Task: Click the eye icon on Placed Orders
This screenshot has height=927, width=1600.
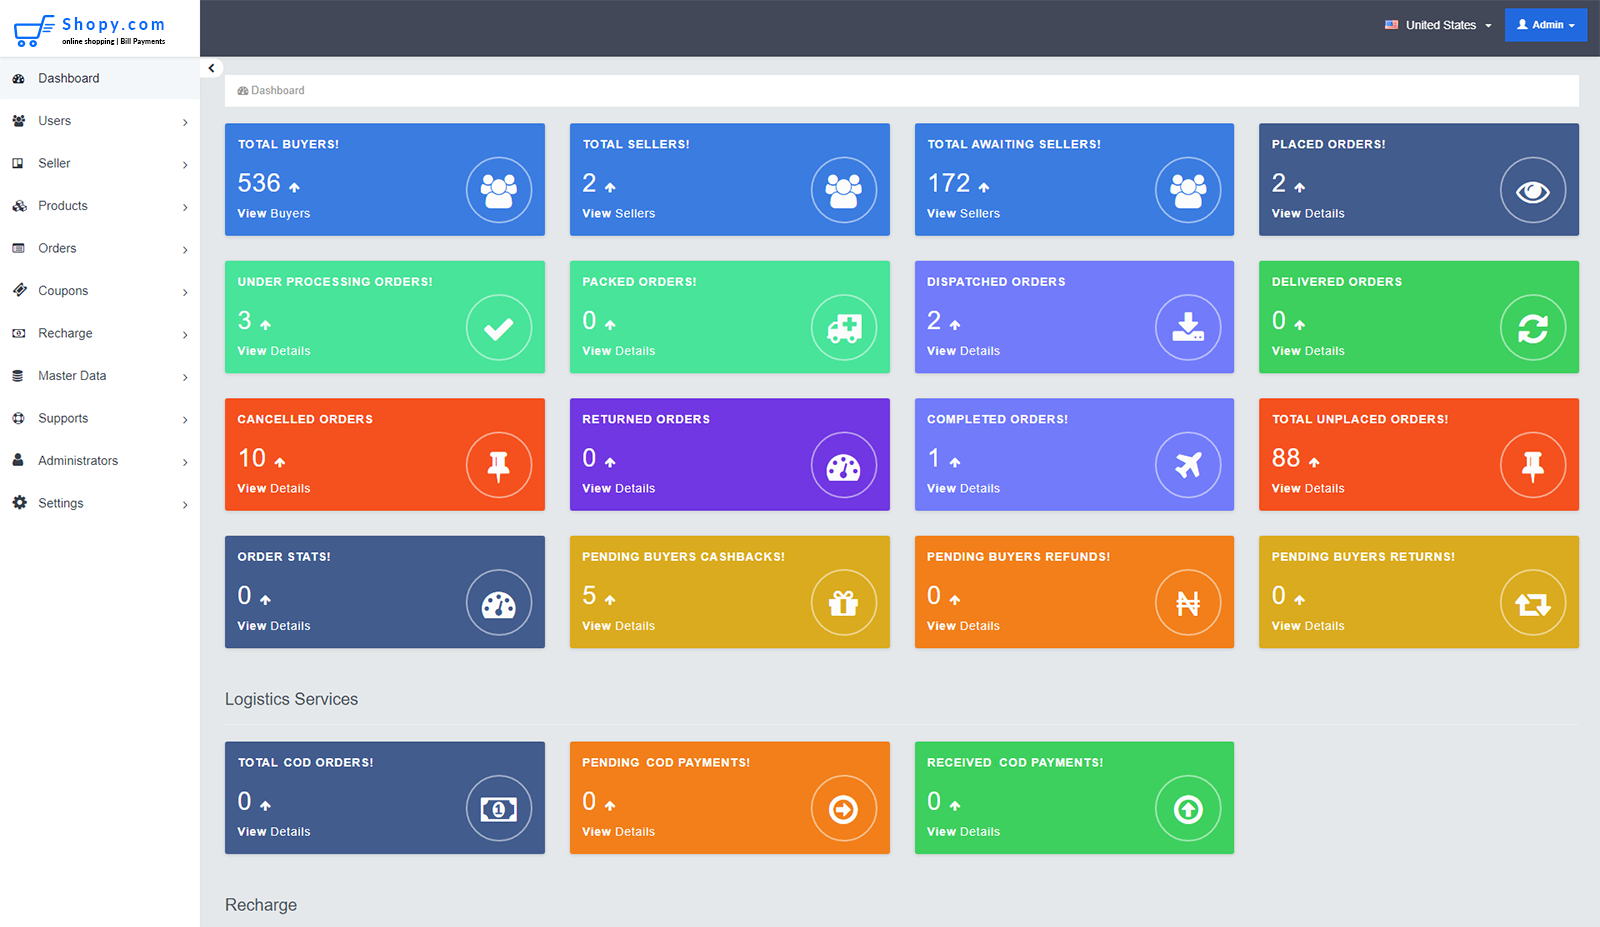Action: [1533, 190]
